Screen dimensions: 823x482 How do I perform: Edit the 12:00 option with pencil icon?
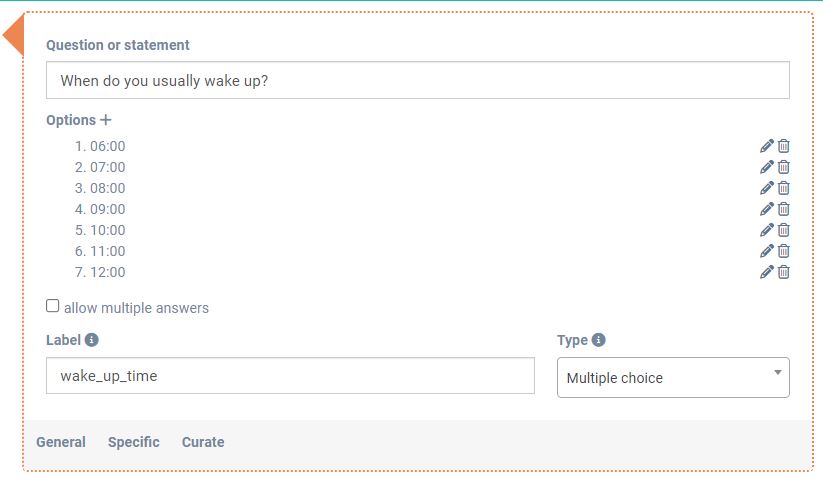(x=767, y=272)
